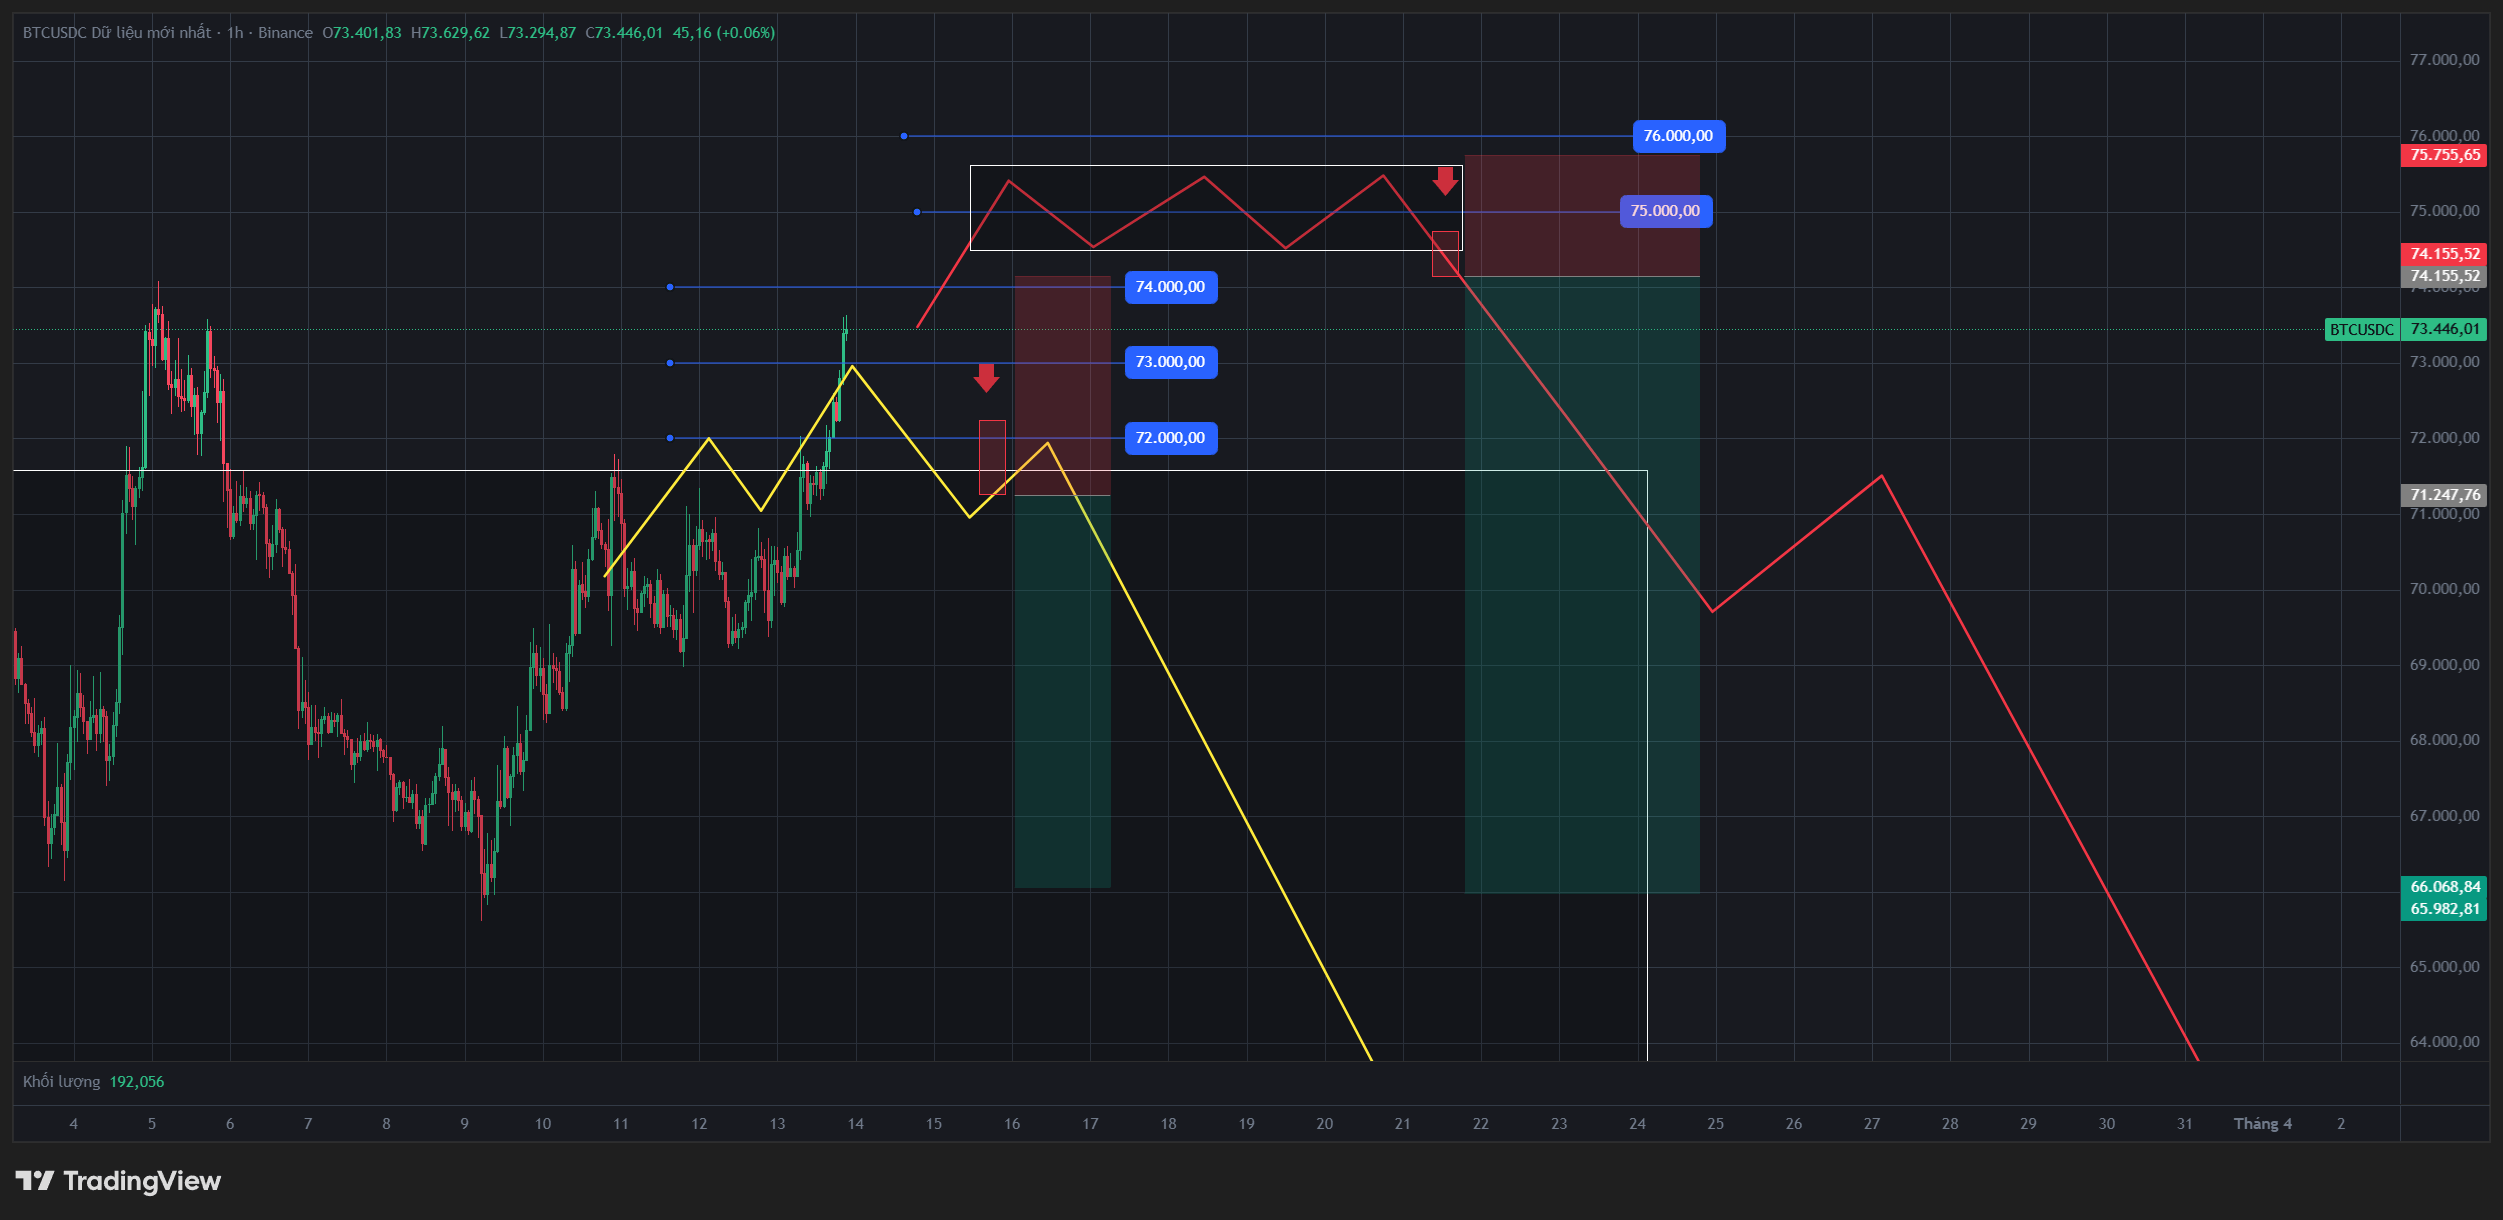
Task: Click the blue start dot of the 75.000,00 line
Action: [917, 212]
